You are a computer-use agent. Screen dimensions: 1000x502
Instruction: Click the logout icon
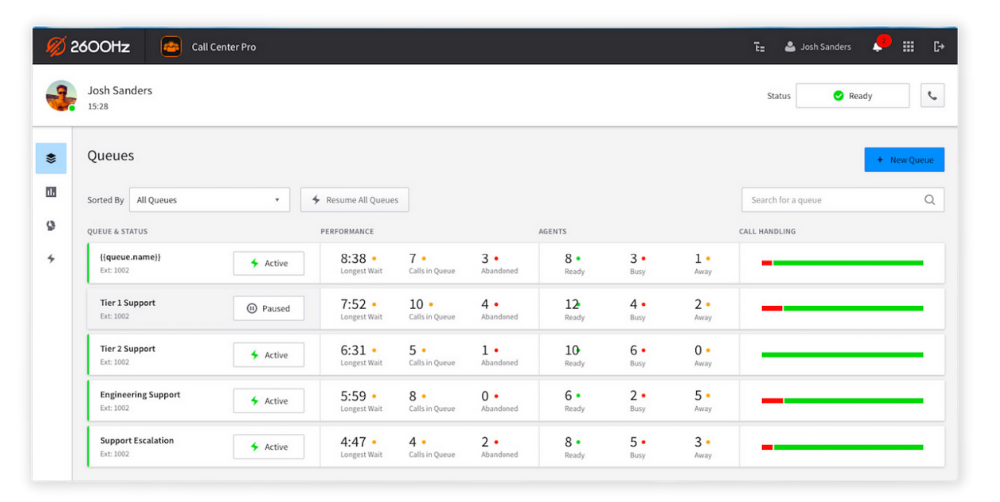point(939,47)
